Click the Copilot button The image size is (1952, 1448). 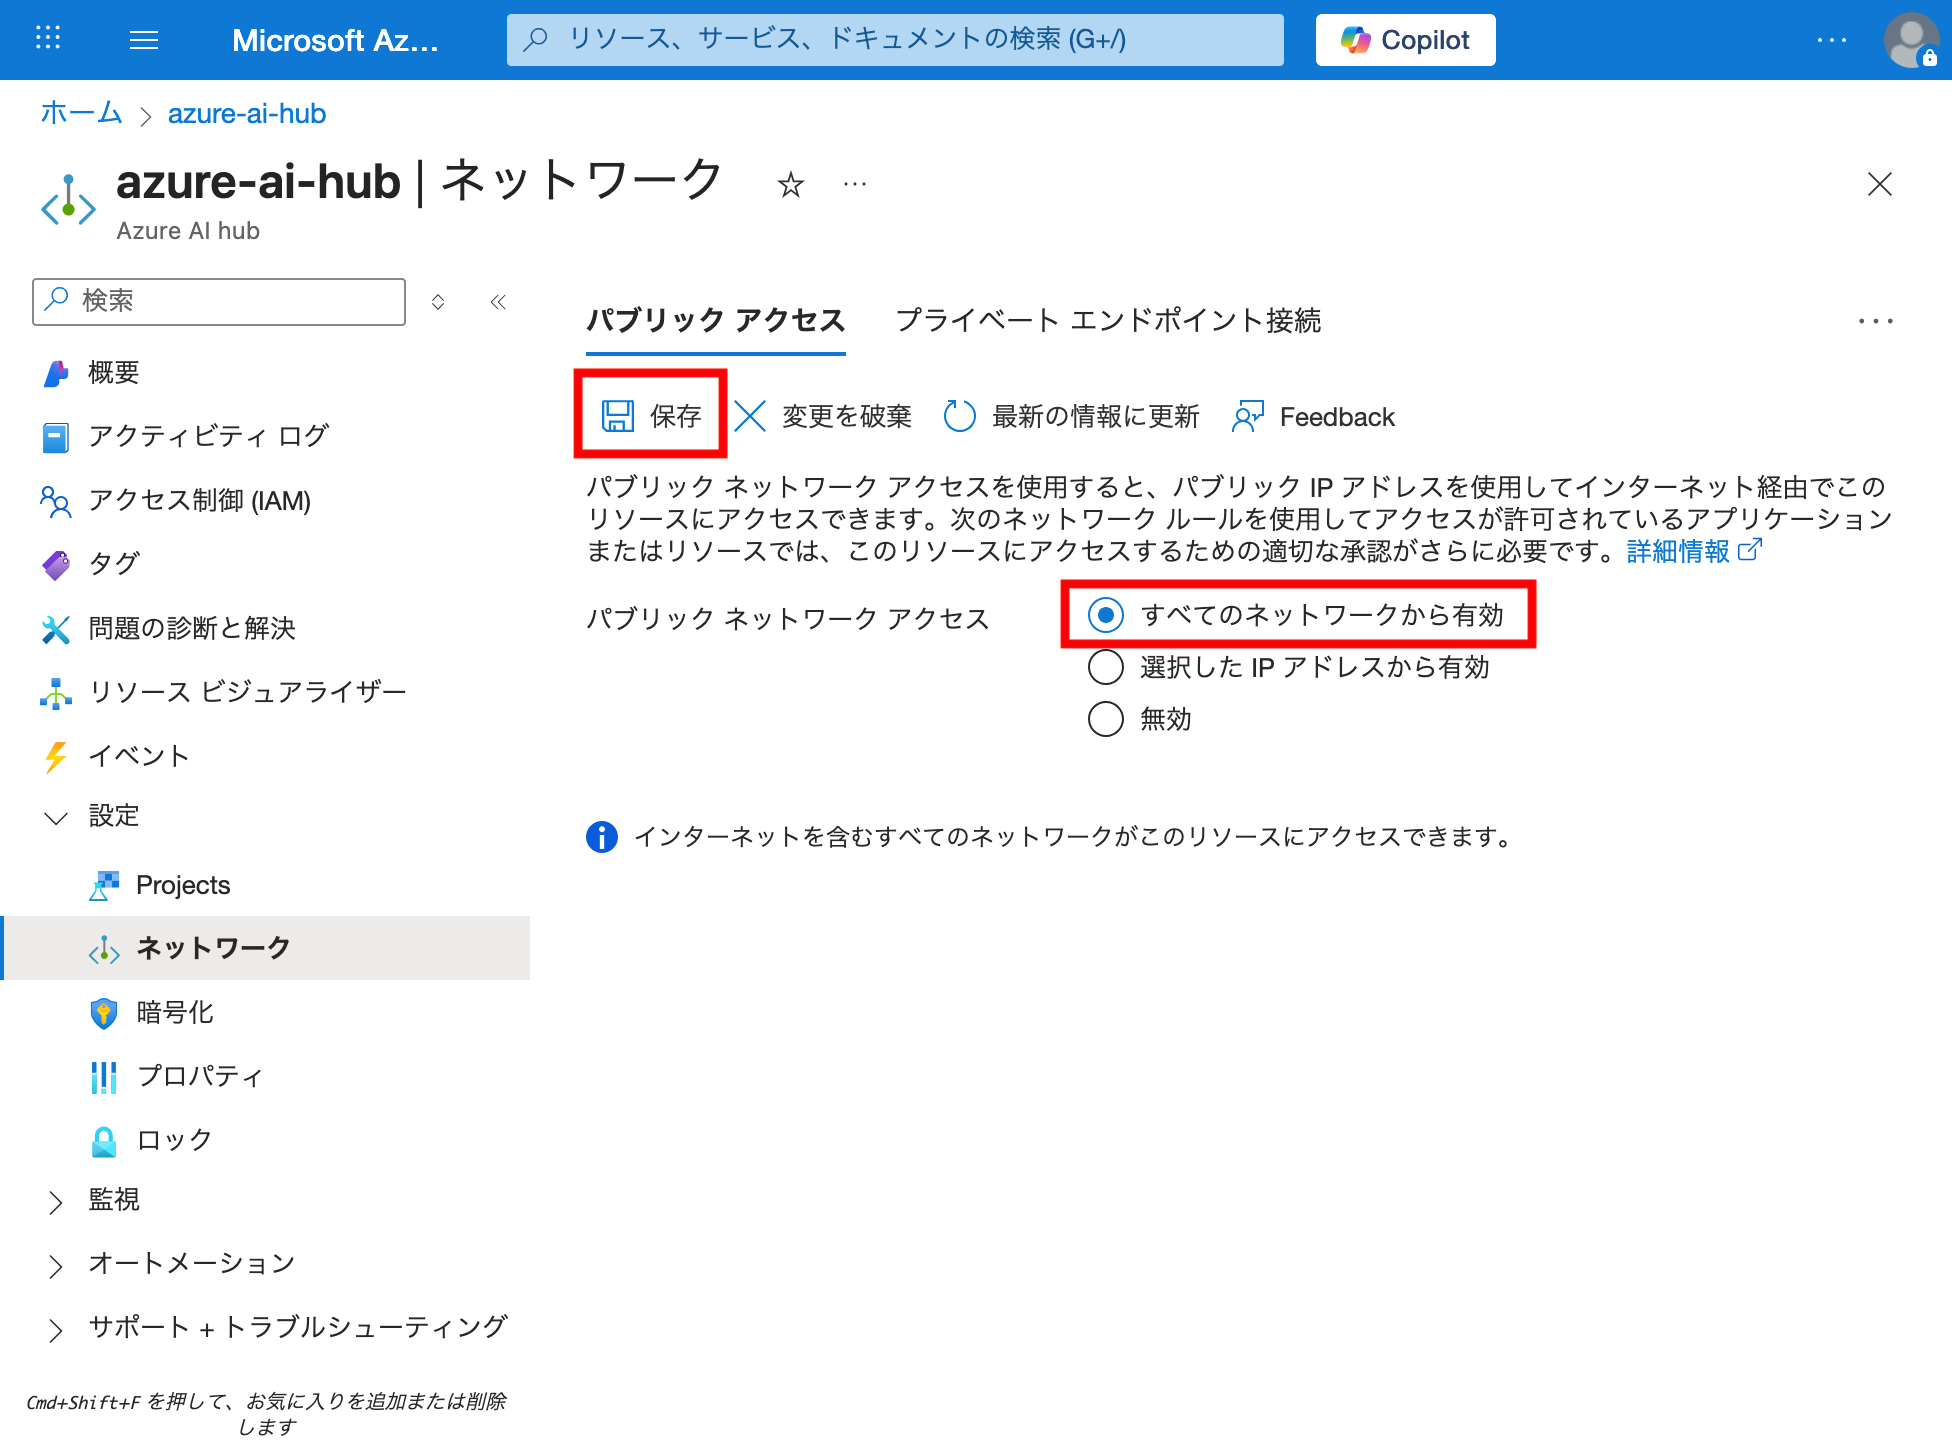1405,40
